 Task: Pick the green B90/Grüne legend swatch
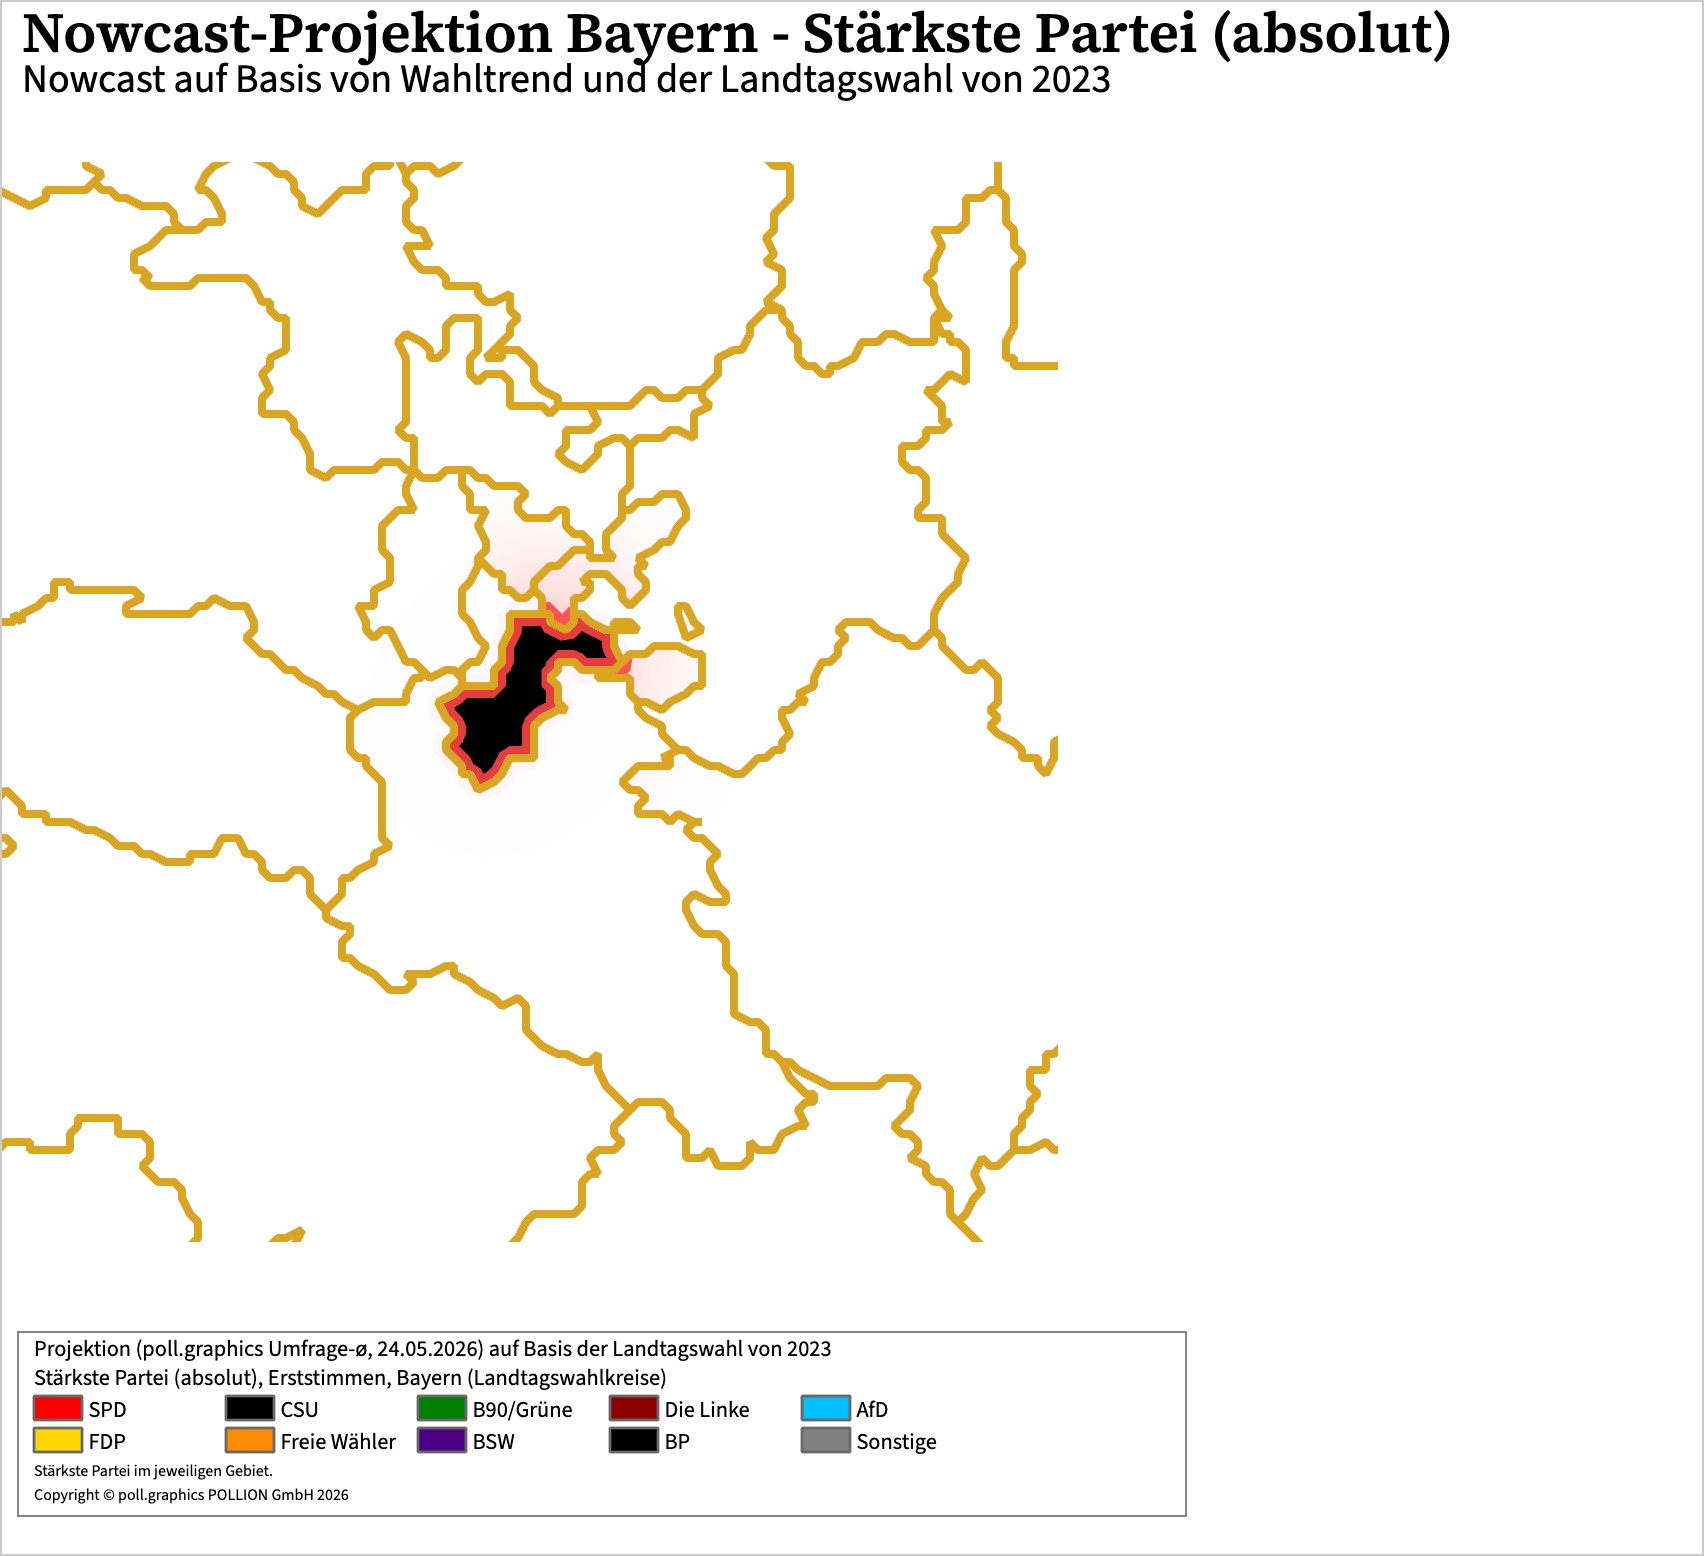click(441, 1408)
